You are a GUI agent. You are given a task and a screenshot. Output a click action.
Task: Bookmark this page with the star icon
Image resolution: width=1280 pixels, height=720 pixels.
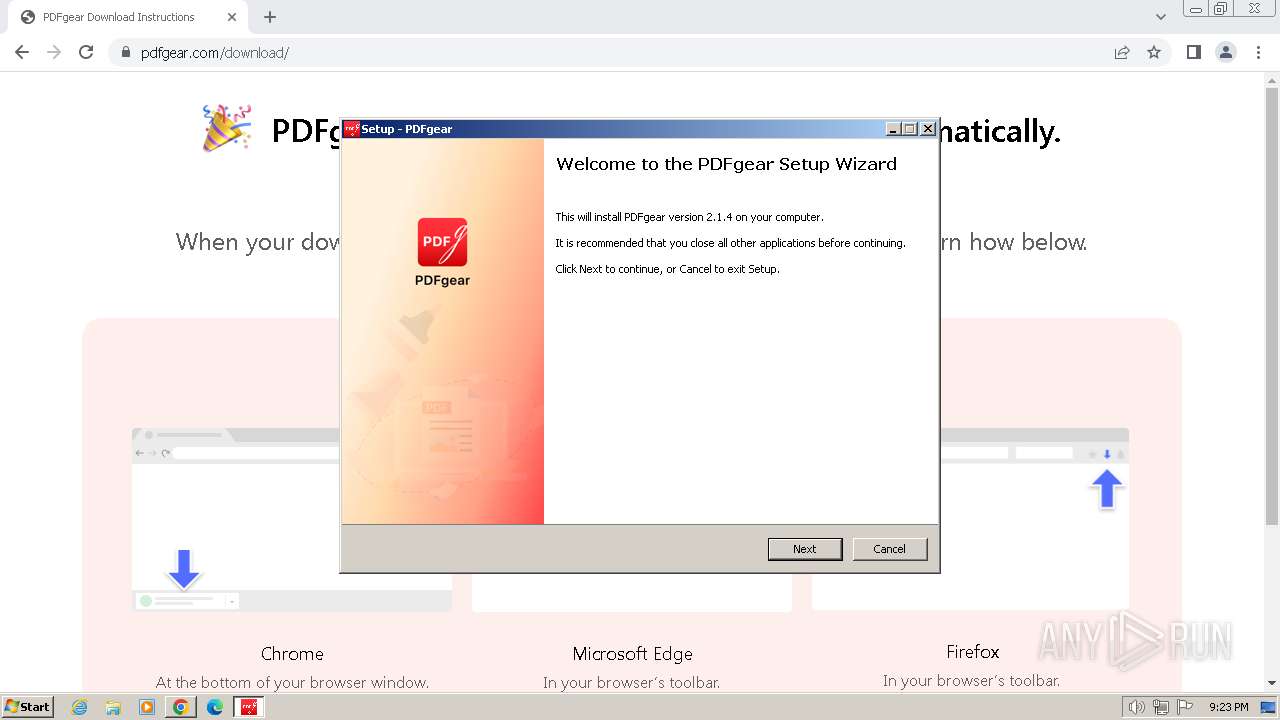click(x=1154, y=52)
